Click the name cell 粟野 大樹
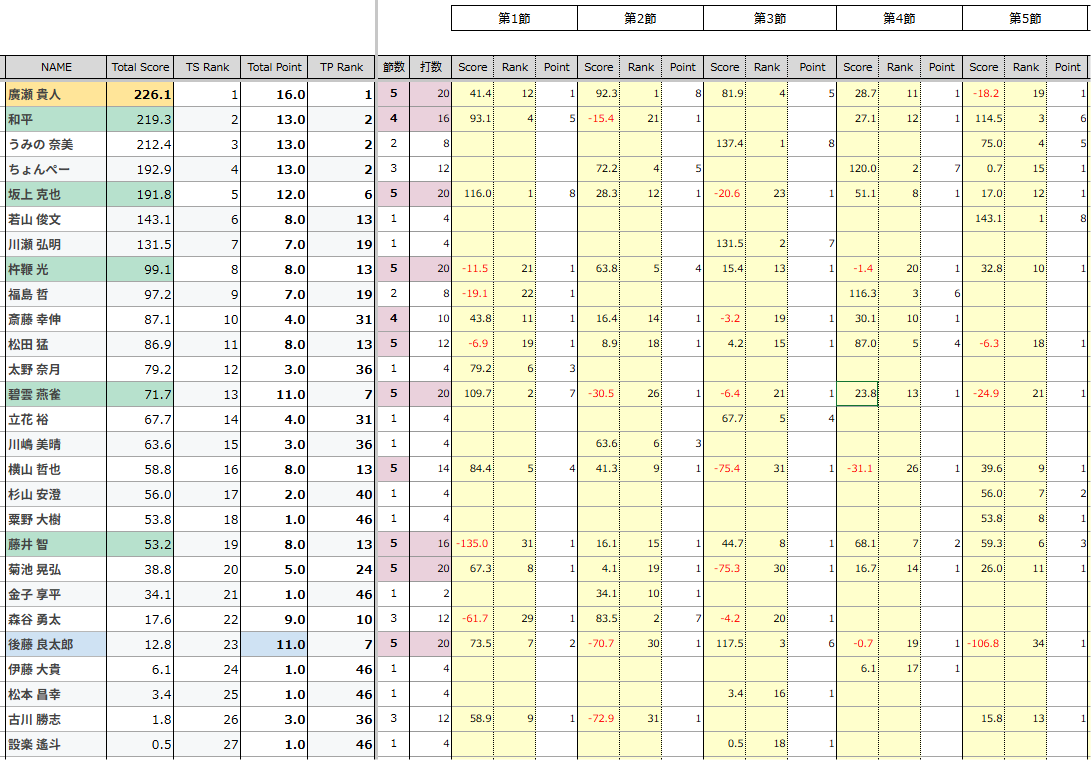Viewport: 1091px width, 760px height. (x=56, y=520)
